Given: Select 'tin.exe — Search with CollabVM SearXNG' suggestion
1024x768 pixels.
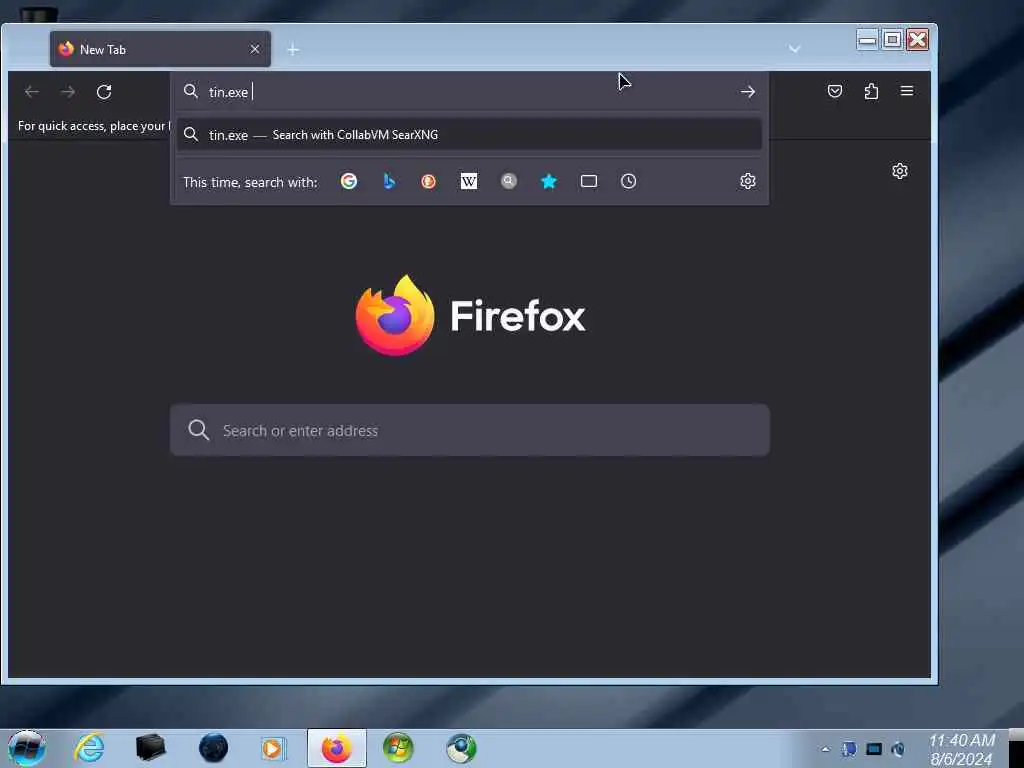Looking at the screenshot, I should 469,135.
